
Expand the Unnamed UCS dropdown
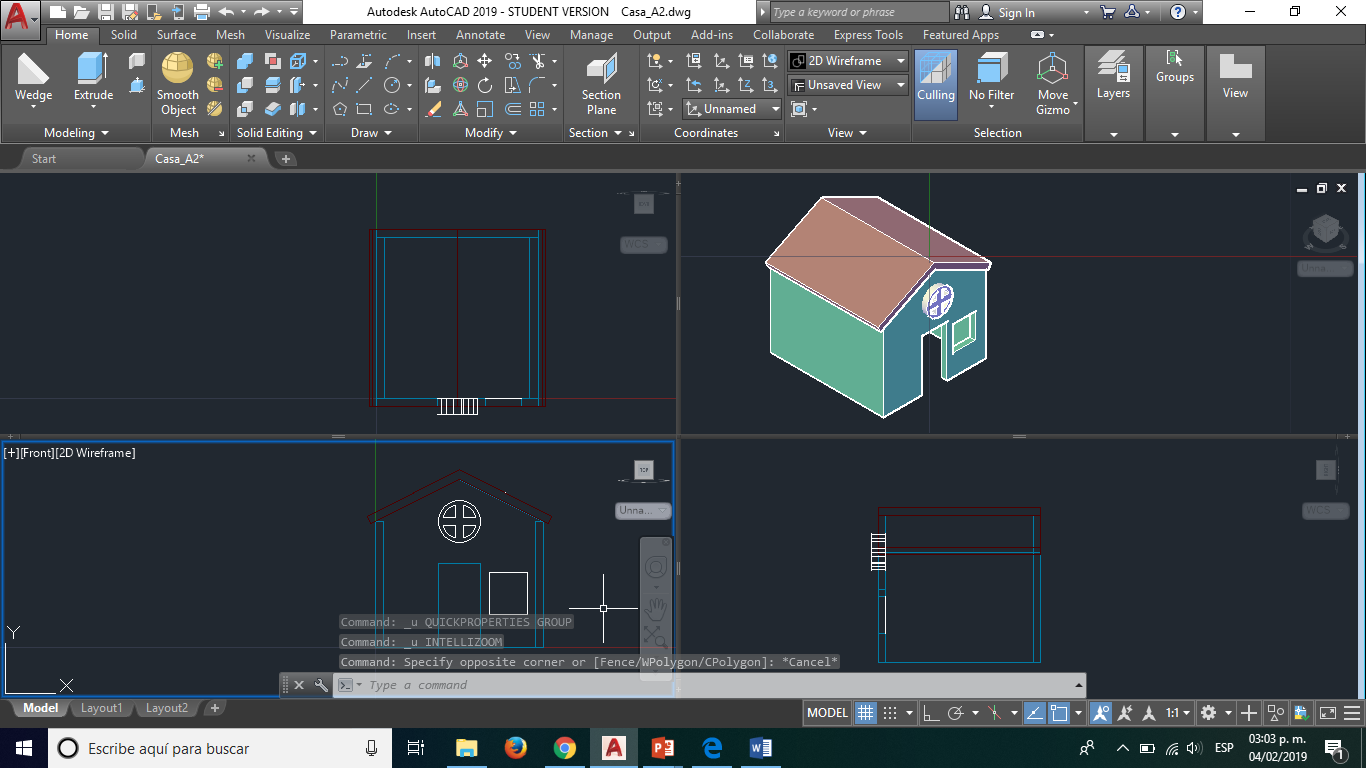point(733,109)
